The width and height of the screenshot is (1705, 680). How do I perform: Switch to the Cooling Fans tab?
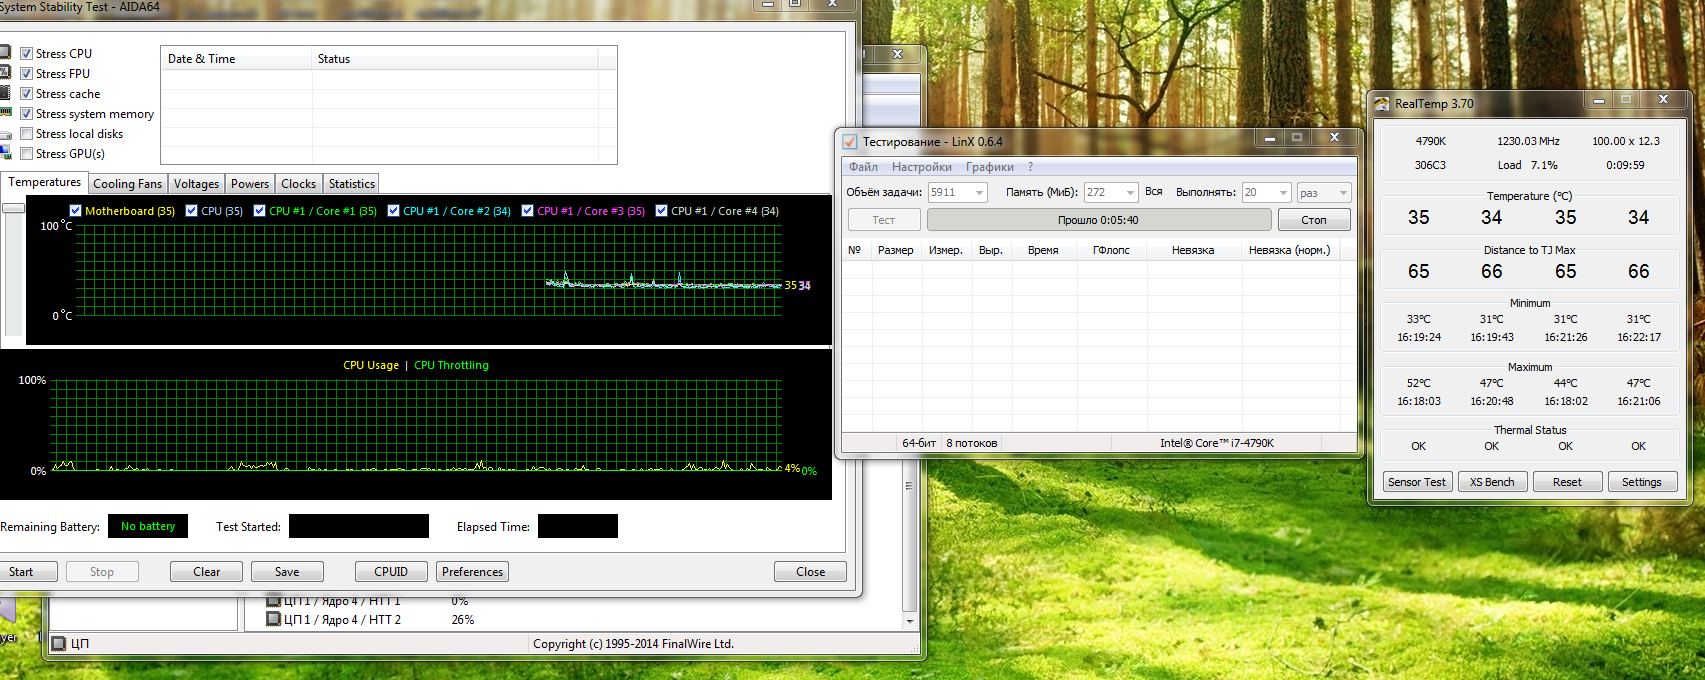pos(127,184)
